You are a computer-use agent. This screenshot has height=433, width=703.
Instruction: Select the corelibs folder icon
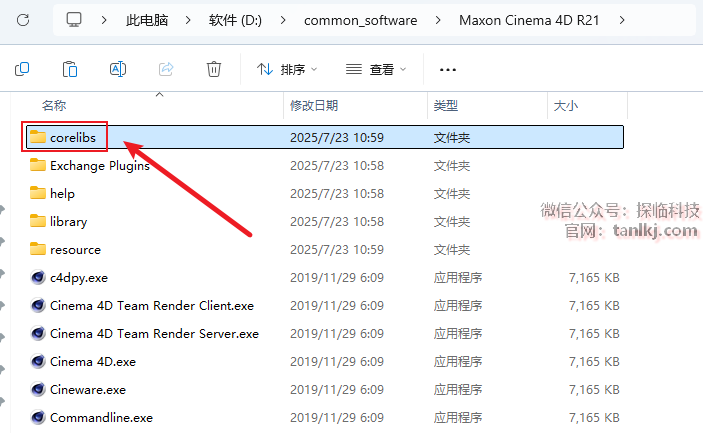click(38, 137)
